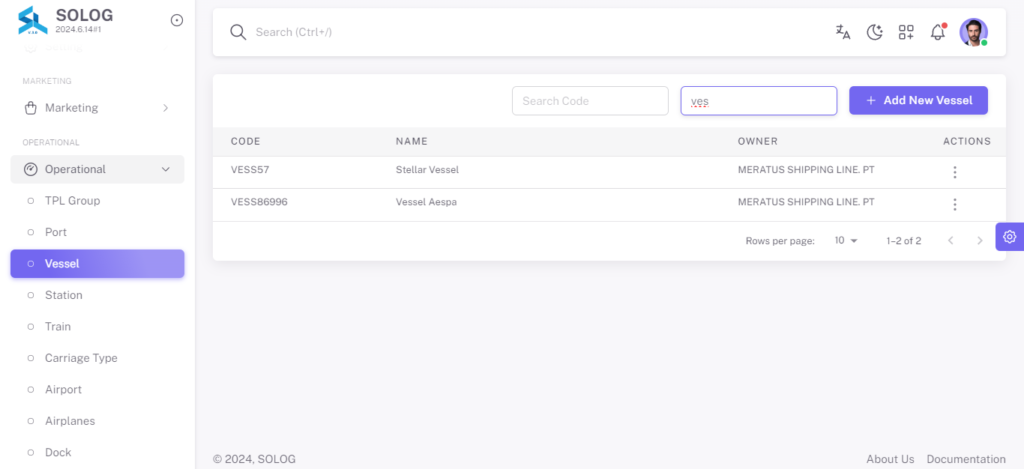Click the Add New Vessel button
The width and height of the screenshot is (1024, 469).
click(x=918, y=101)
